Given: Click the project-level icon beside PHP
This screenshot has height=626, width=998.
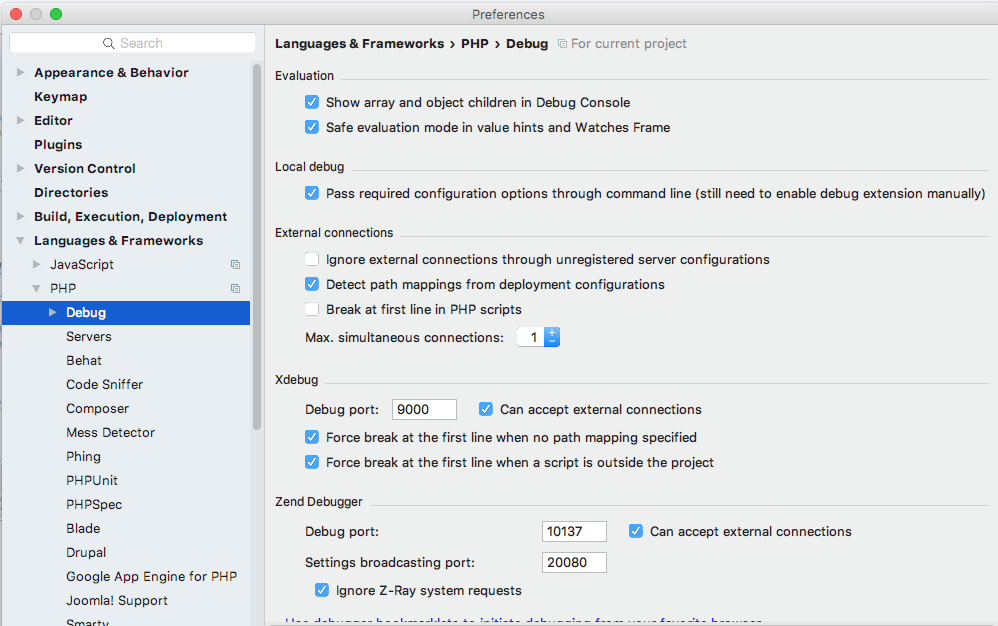Looking at the screenshot, I should (x=235, y=289).
